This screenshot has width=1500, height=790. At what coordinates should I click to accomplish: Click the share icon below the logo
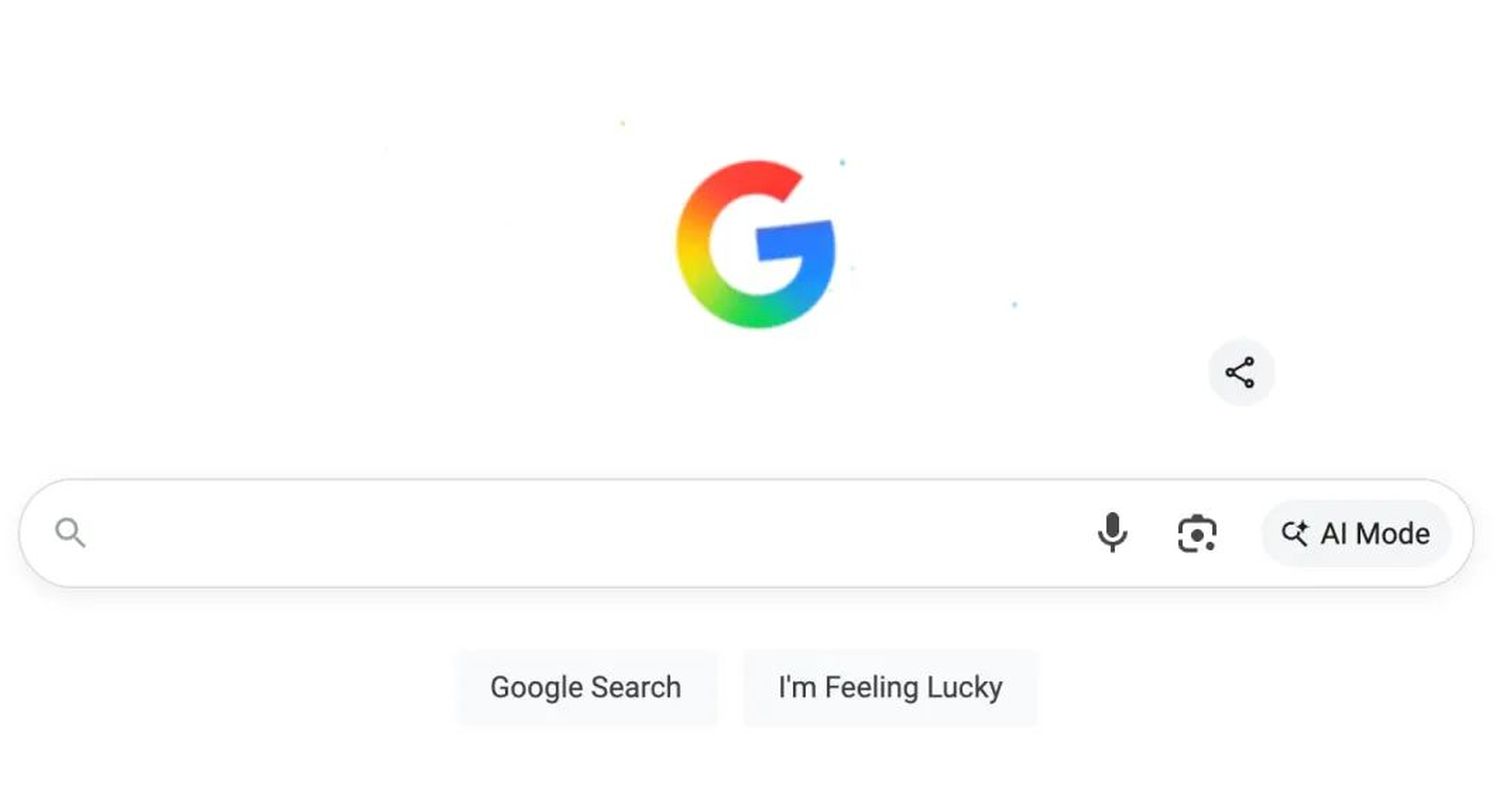click(x=1240, y=372)
